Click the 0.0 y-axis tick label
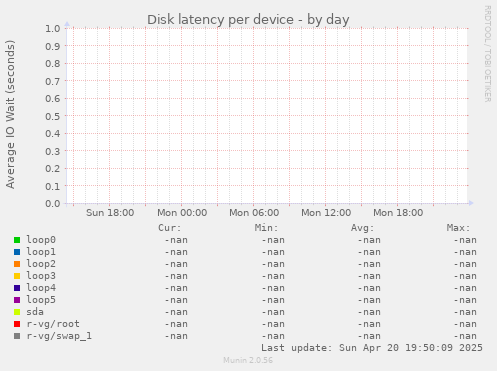The height and width of the screenshot is (371, 497). (53, 204)
